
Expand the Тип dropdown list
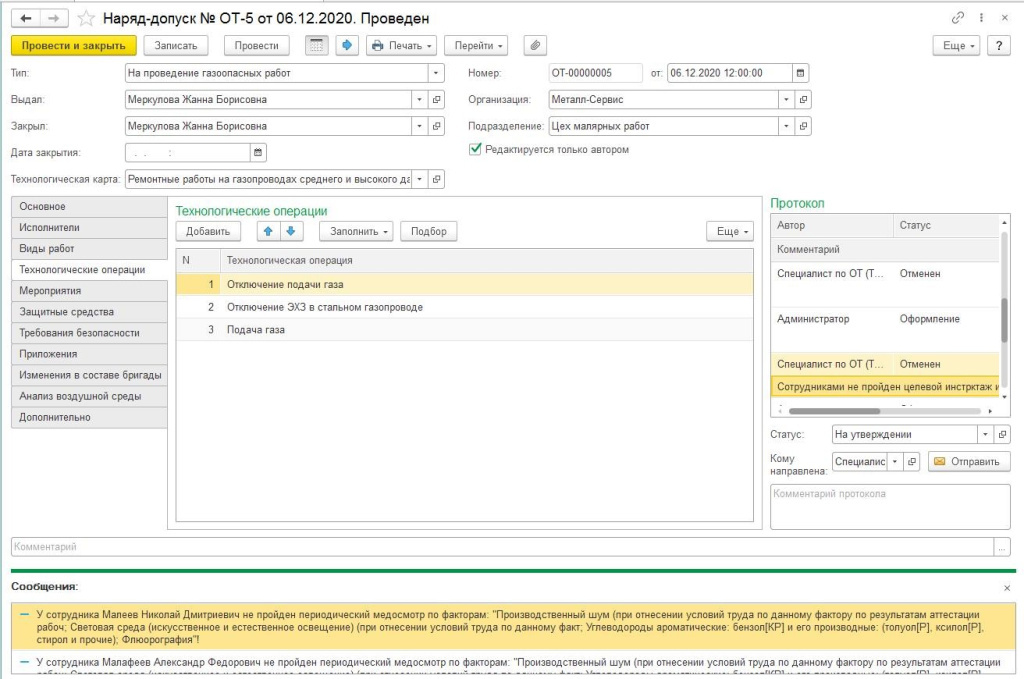[x=436, y=73]
